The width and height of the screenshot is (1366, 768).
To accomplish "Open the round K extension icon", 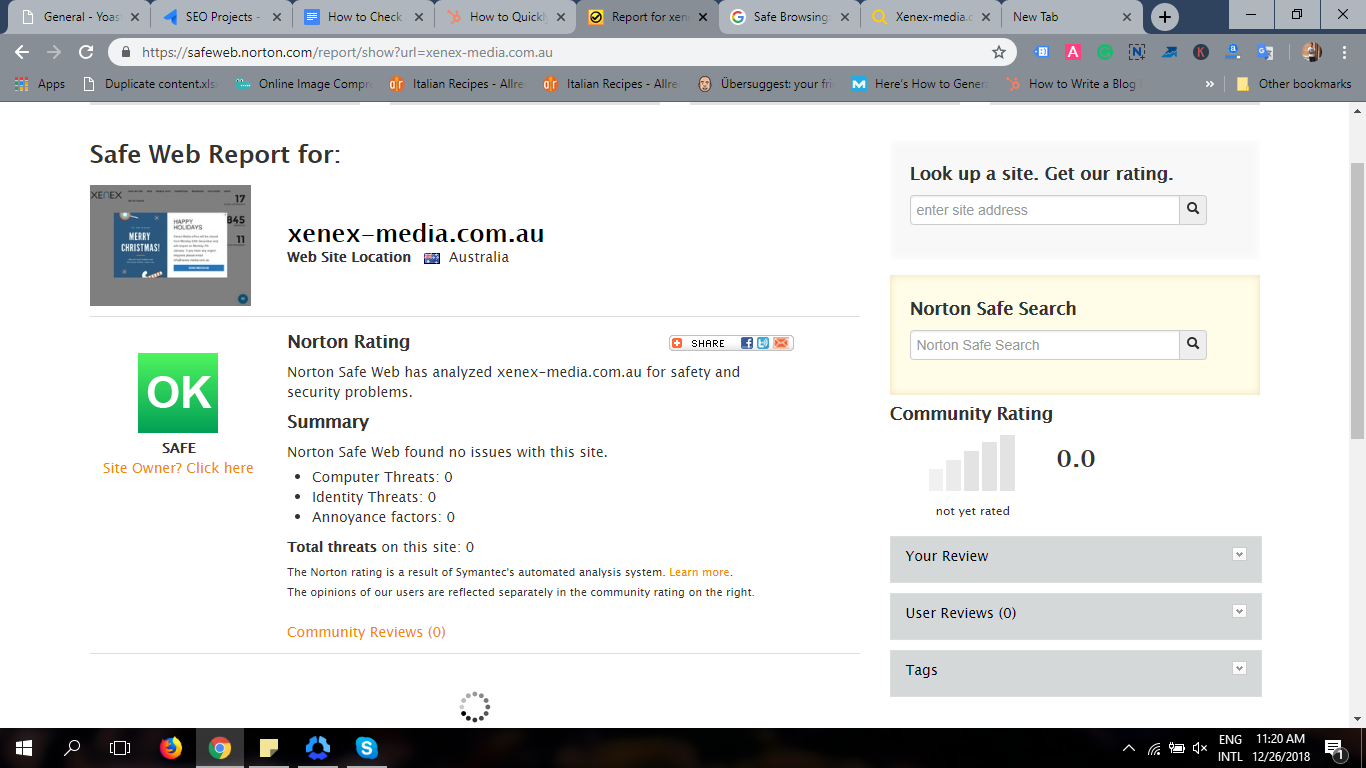I will [1201, 52].
